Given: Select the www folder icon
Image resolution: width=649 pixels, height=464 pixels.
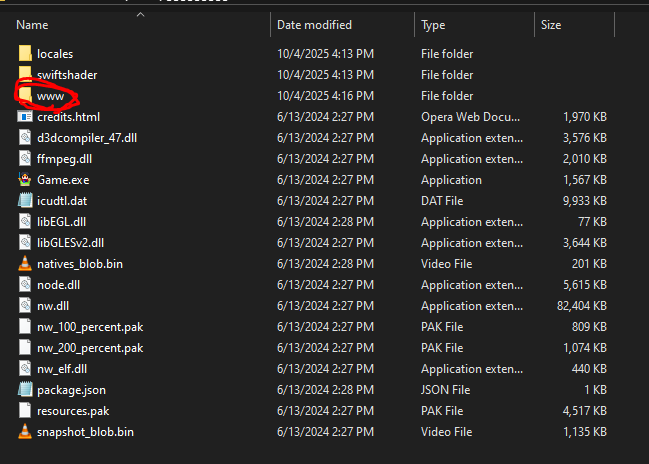Looking at the screenshot, I should click(x=25, y=96).
